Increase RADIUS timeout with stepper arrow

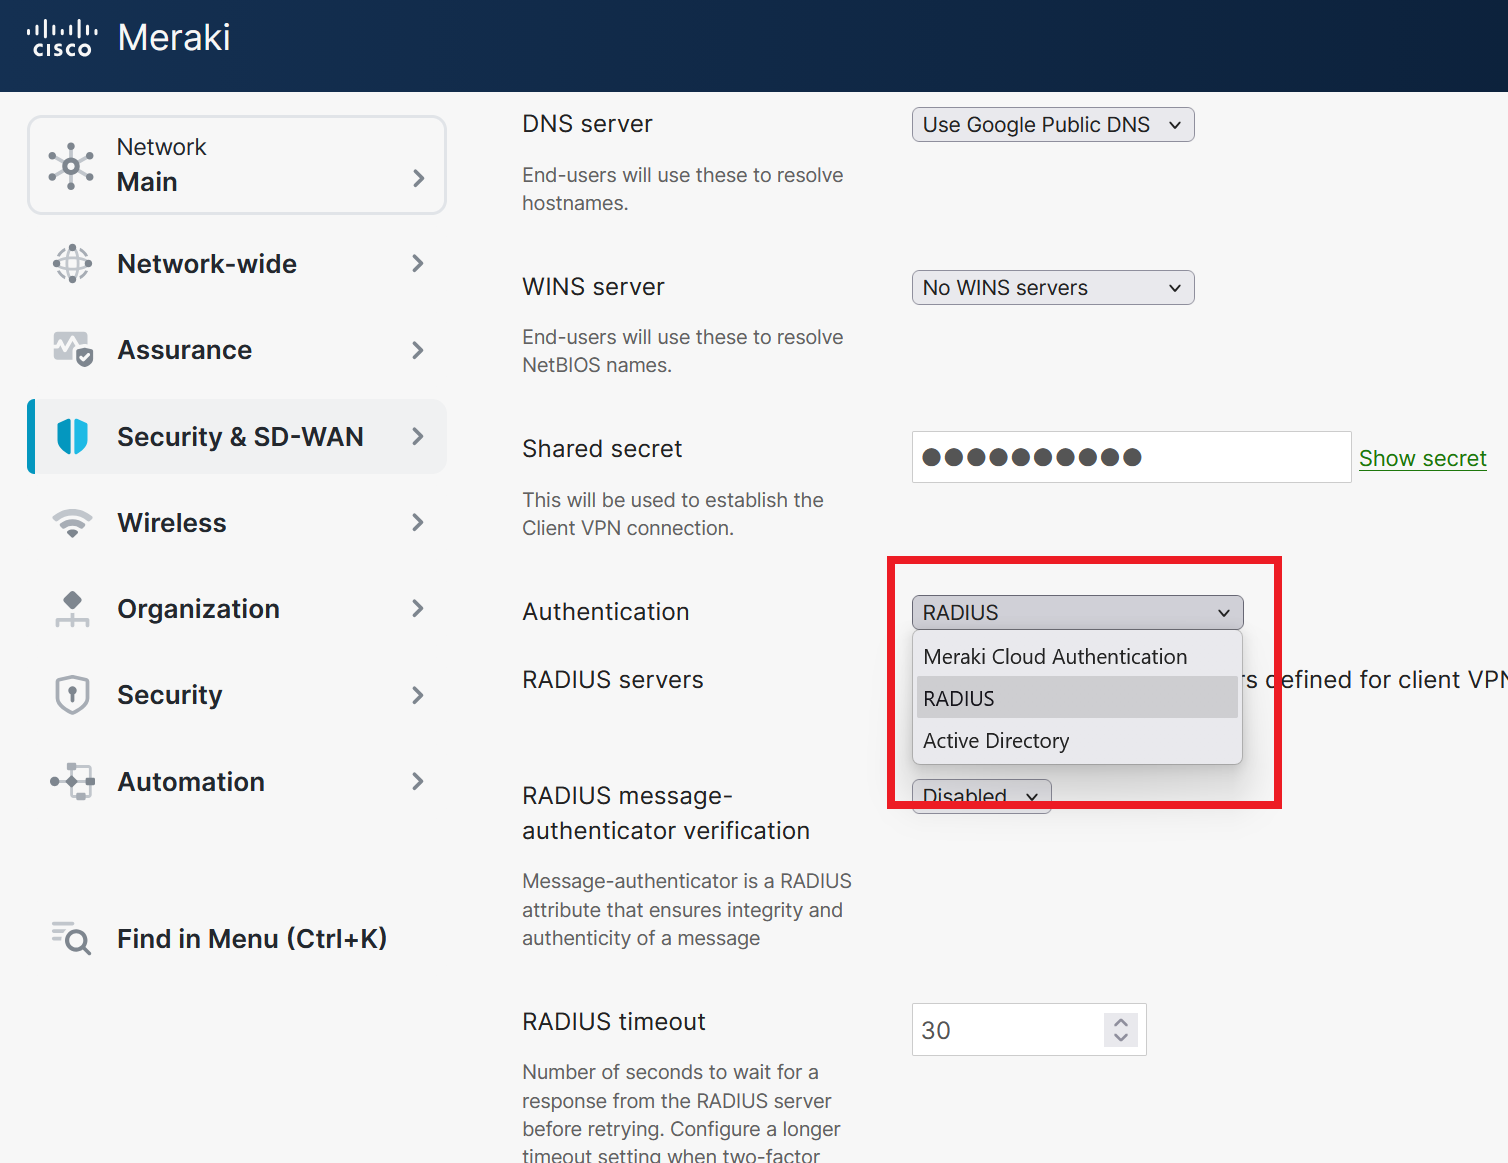point(1121,1023)
